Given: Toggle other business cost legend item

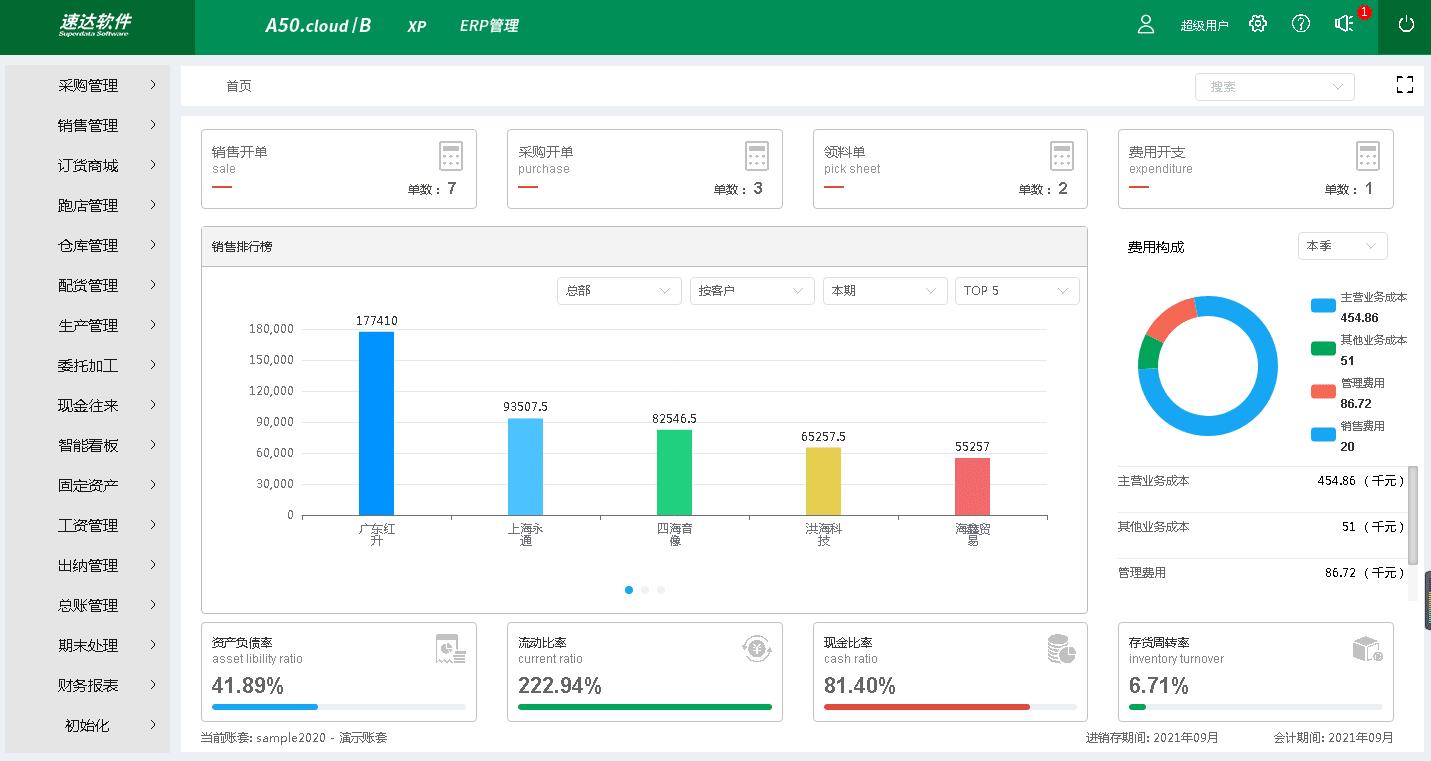Looking at the screenshot, I should [1323, 349].
